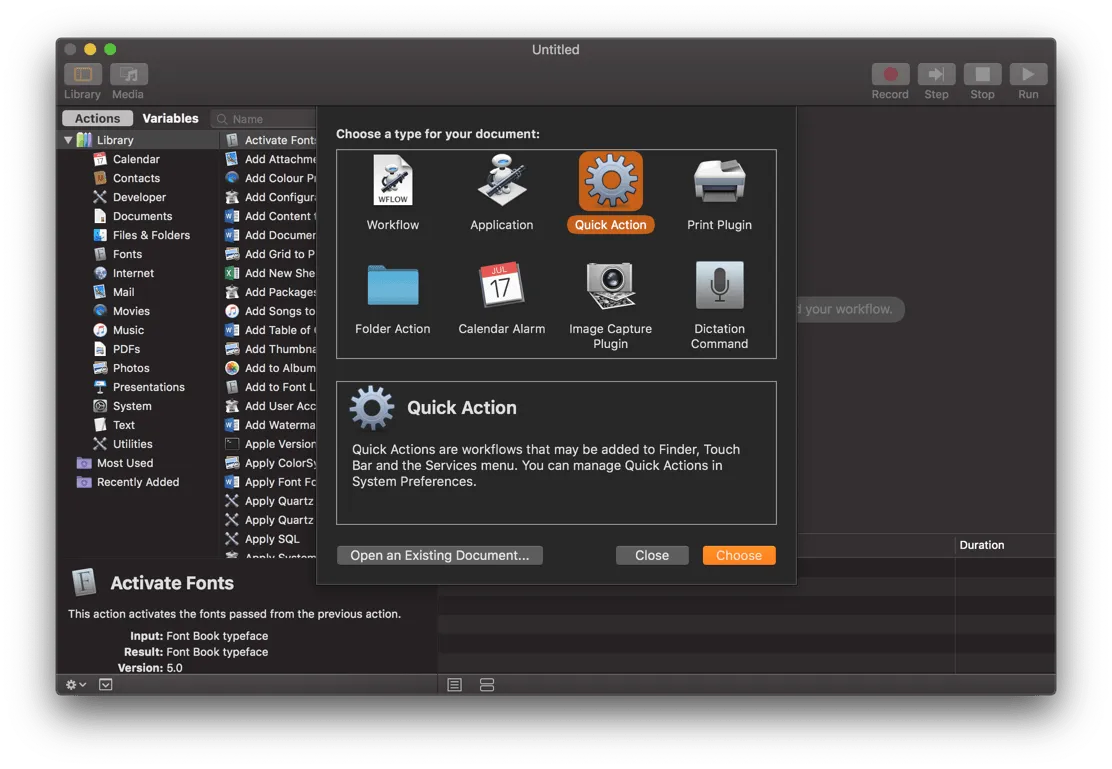Screen dimensions: 1112x769
Task: Select the Add User Account action
Action: pos(269,406)
